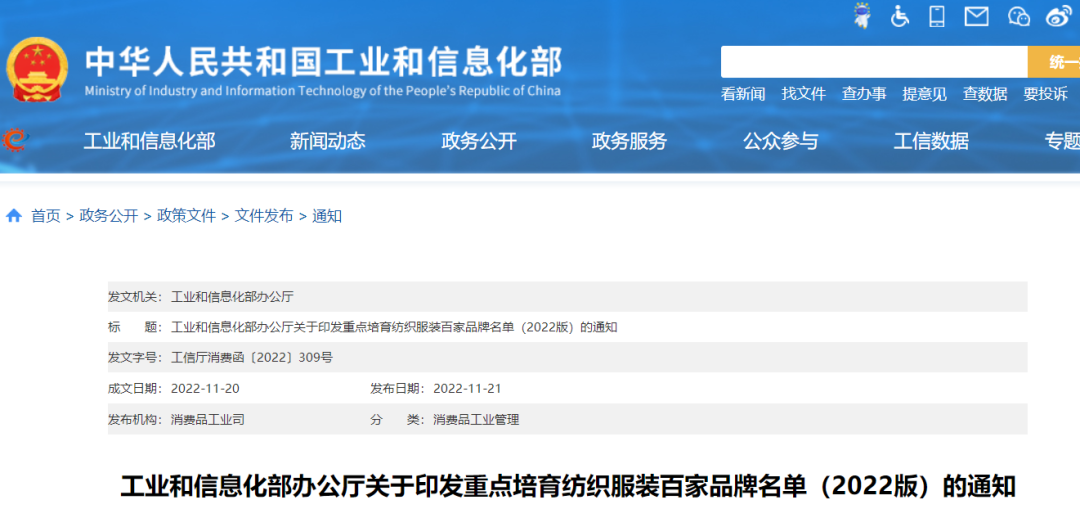Screen dimensions: 1080x527
Task: Open the 政务公开 navigation menu
Action: pyautogui.click(x=479, y=141)
